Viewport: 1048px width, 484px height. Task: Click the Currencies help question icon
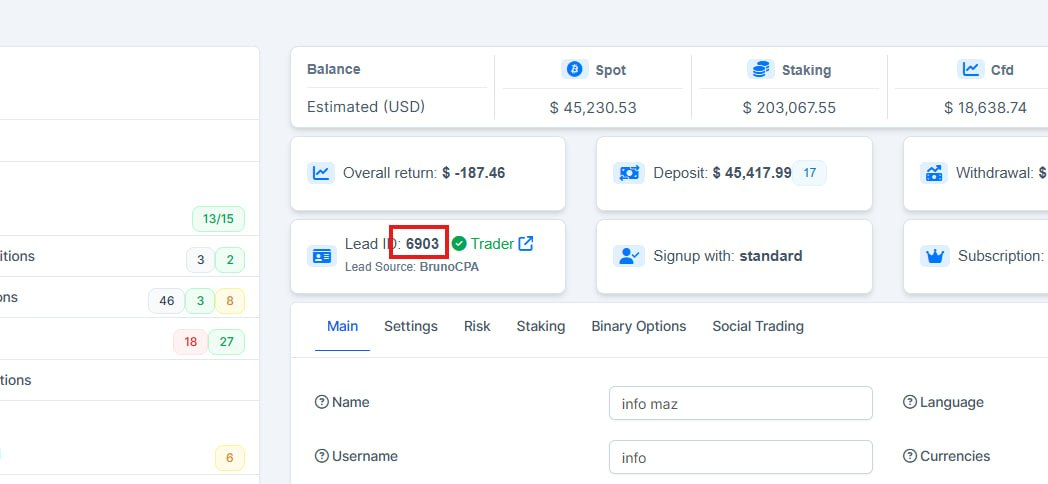point(910,456)
